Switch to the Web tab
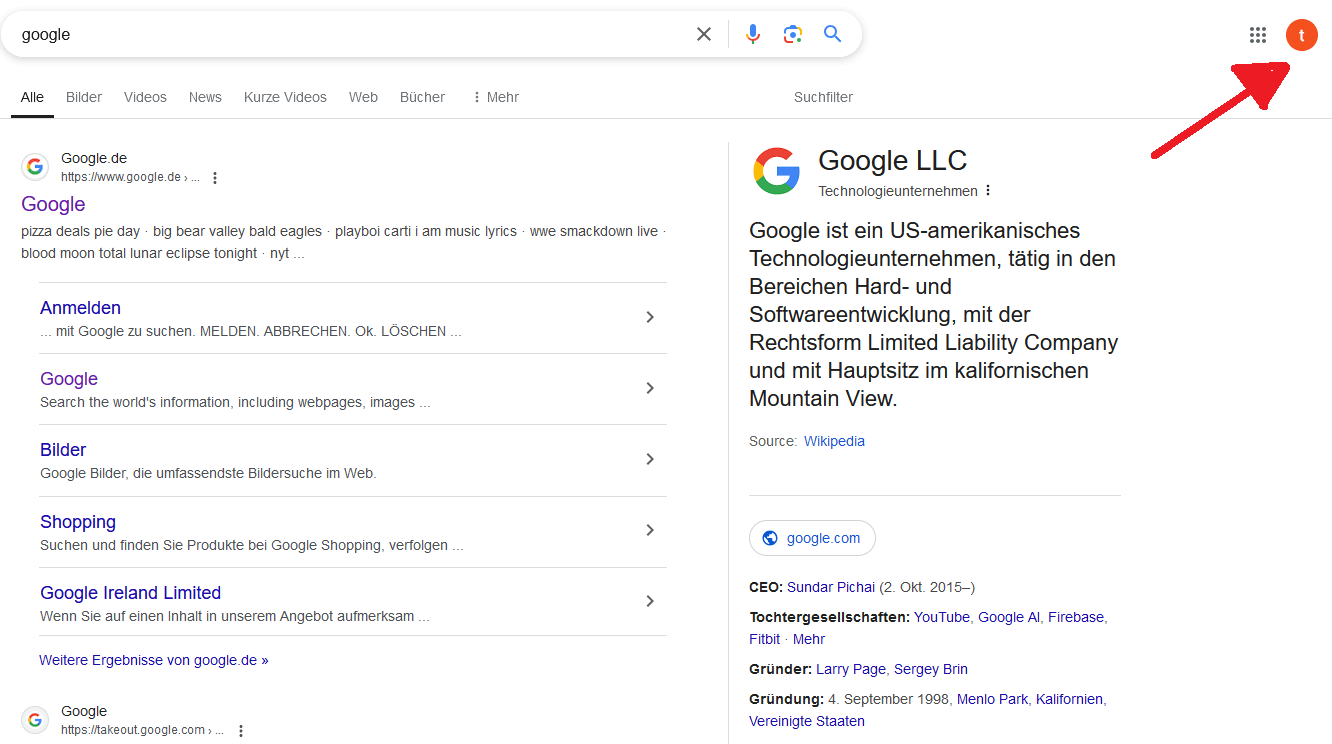Image resolution: width=1332 pixels, height=744 pixels. 363,97
